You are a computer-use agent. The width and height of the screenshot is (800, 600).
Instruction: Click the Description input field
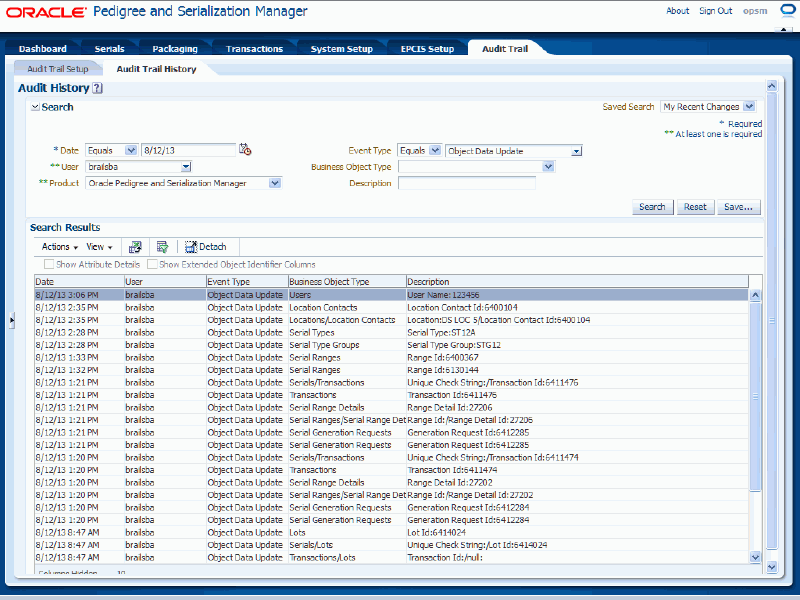(466, 183)
